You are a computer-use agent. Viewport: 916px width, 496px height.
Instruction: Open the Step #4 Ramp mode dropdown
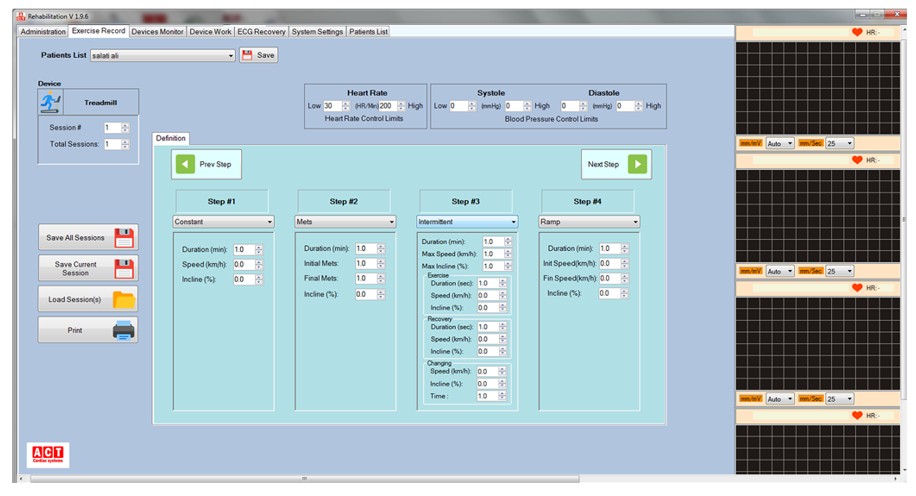click(635, 222)
